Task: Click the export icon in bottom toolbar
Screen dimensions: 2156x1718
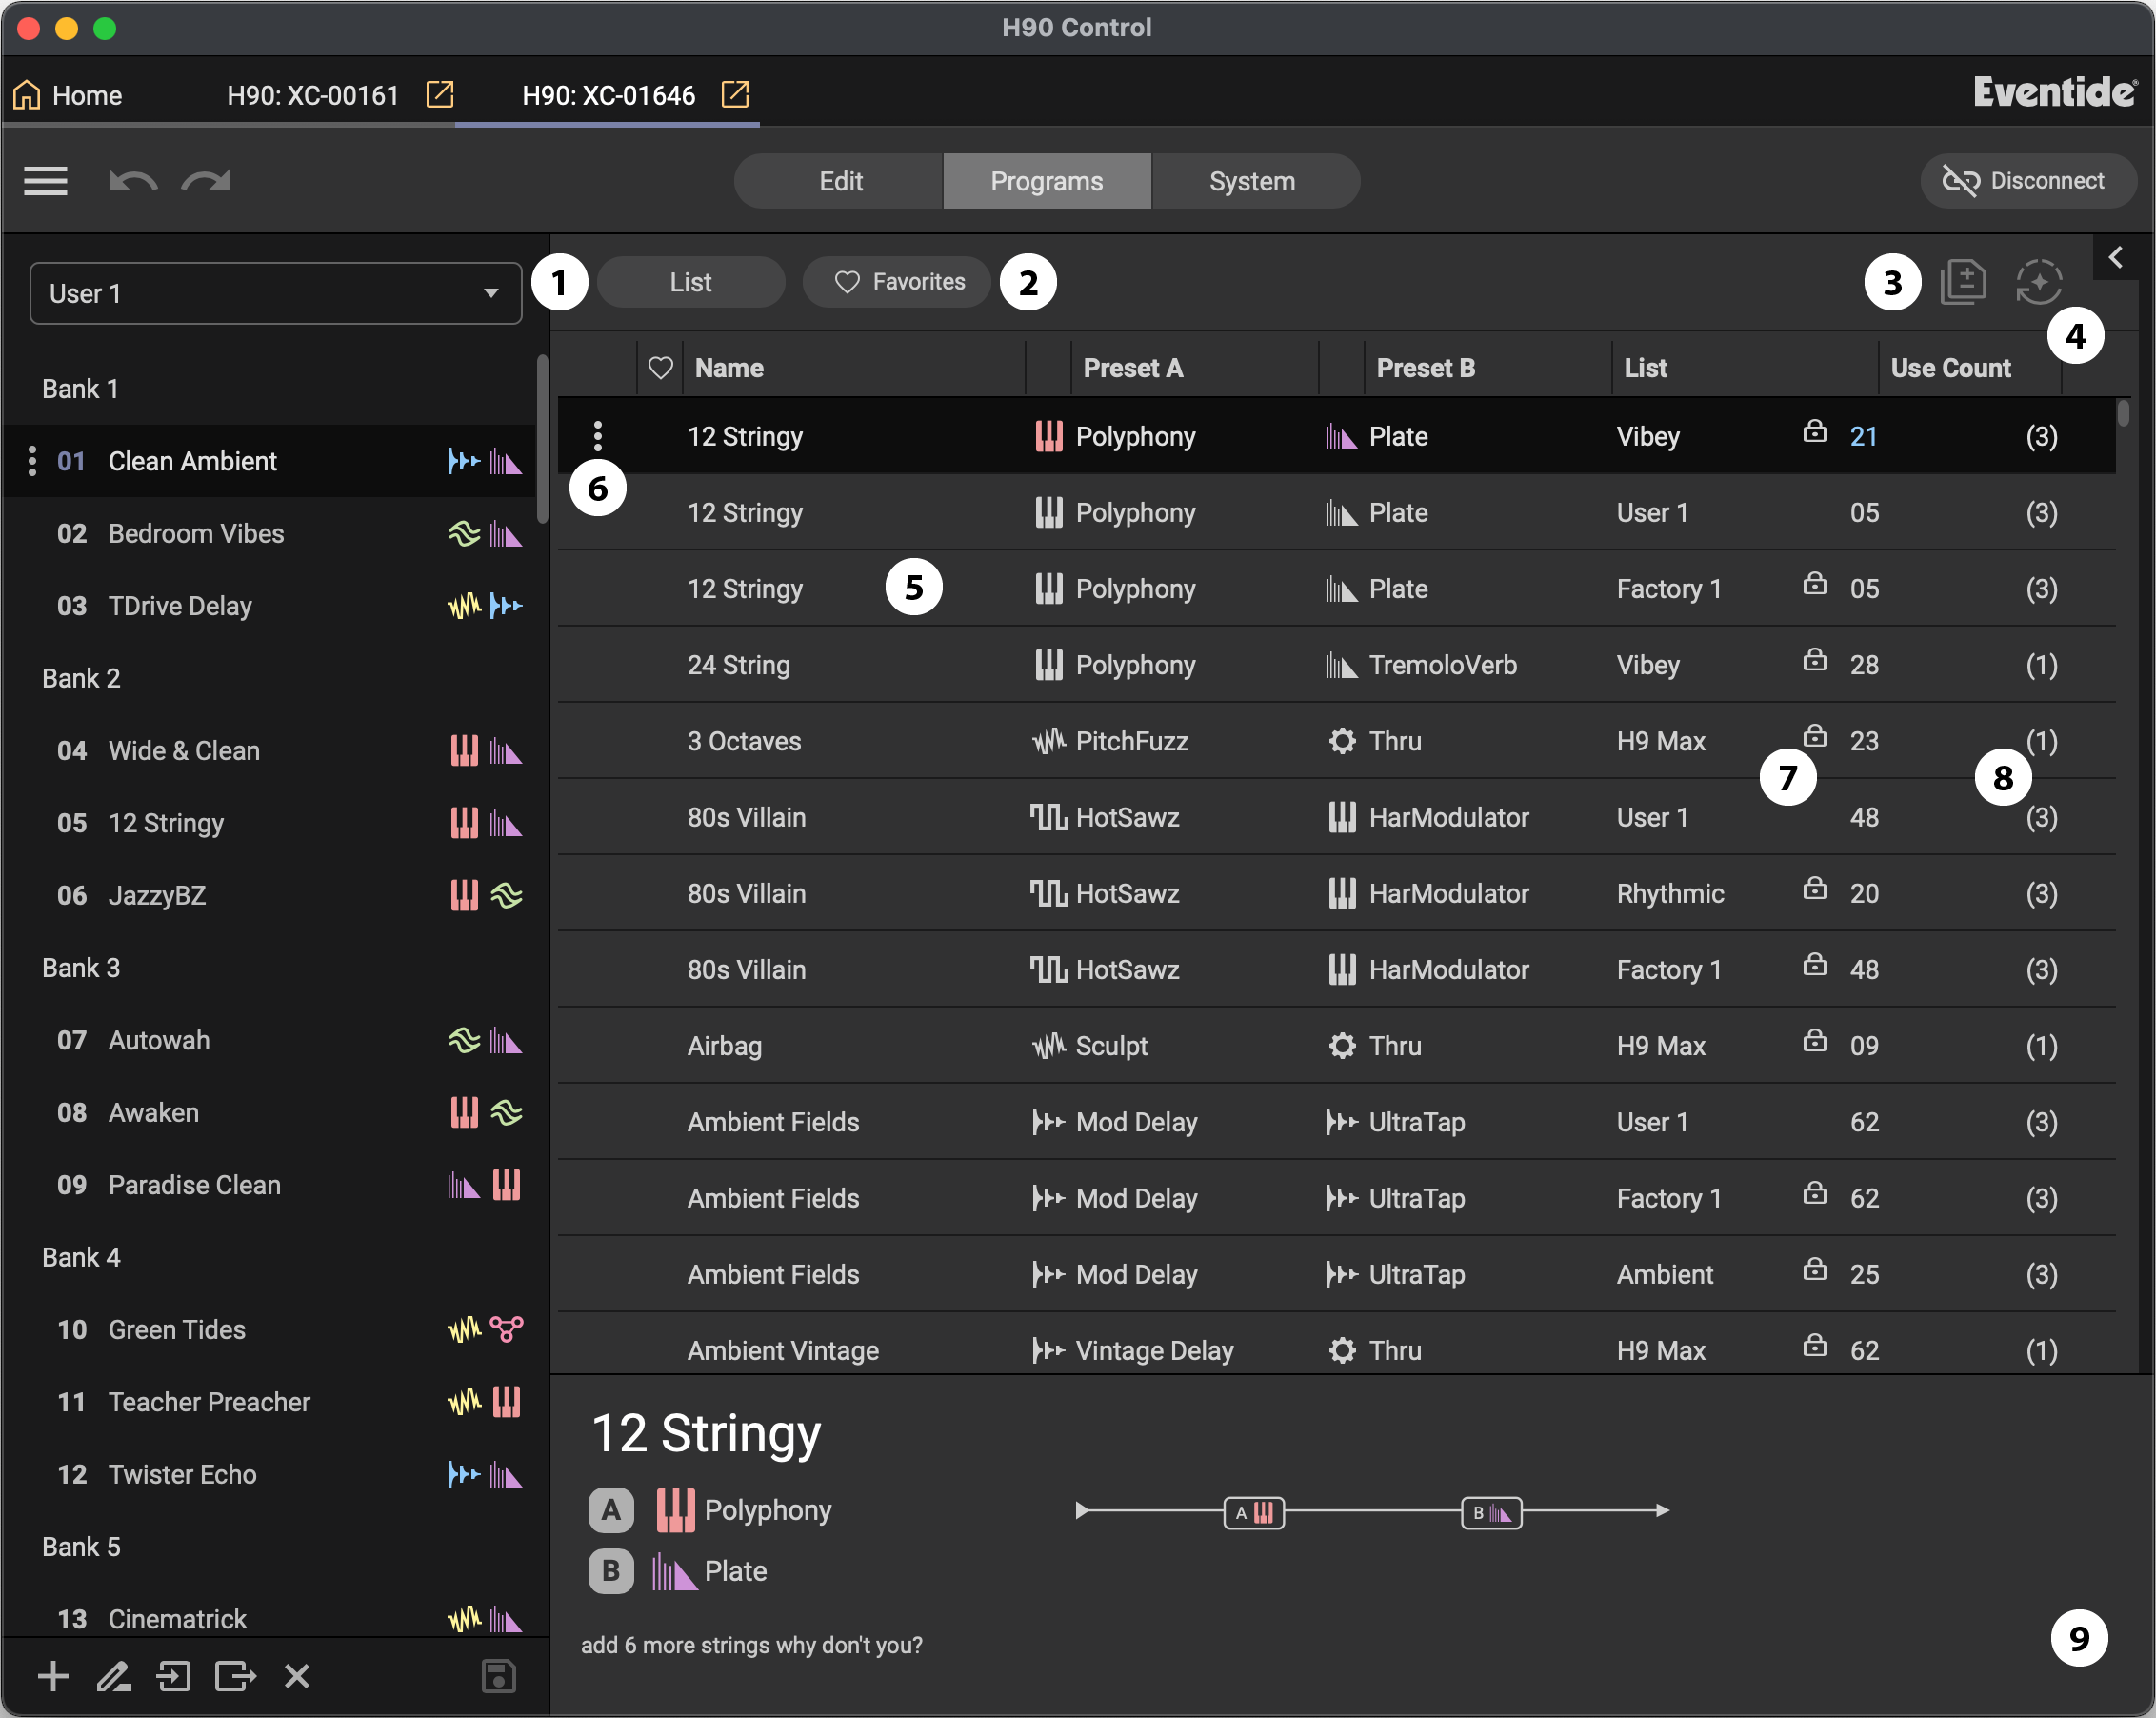Action: pyautogui.click(x=236, y=1676)
